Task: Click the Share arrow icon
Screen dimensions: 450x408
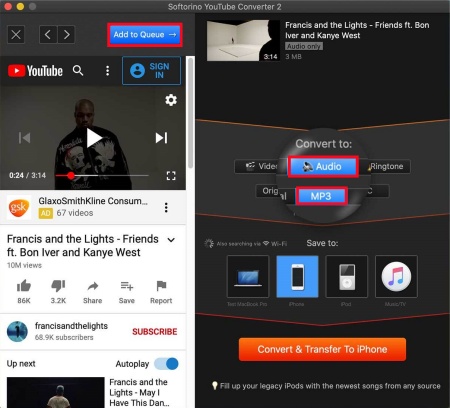Action: tap(93, 286)
